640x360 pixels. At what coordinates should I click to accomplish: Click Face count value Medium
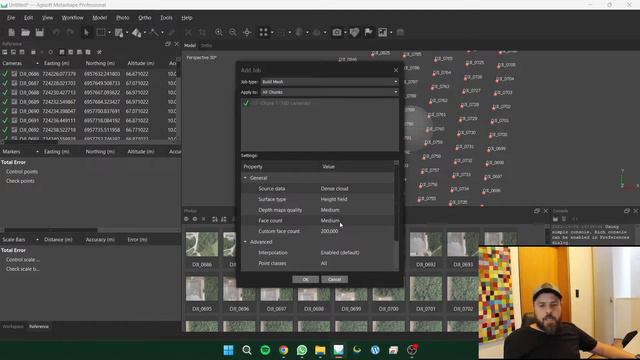(330, 221)
